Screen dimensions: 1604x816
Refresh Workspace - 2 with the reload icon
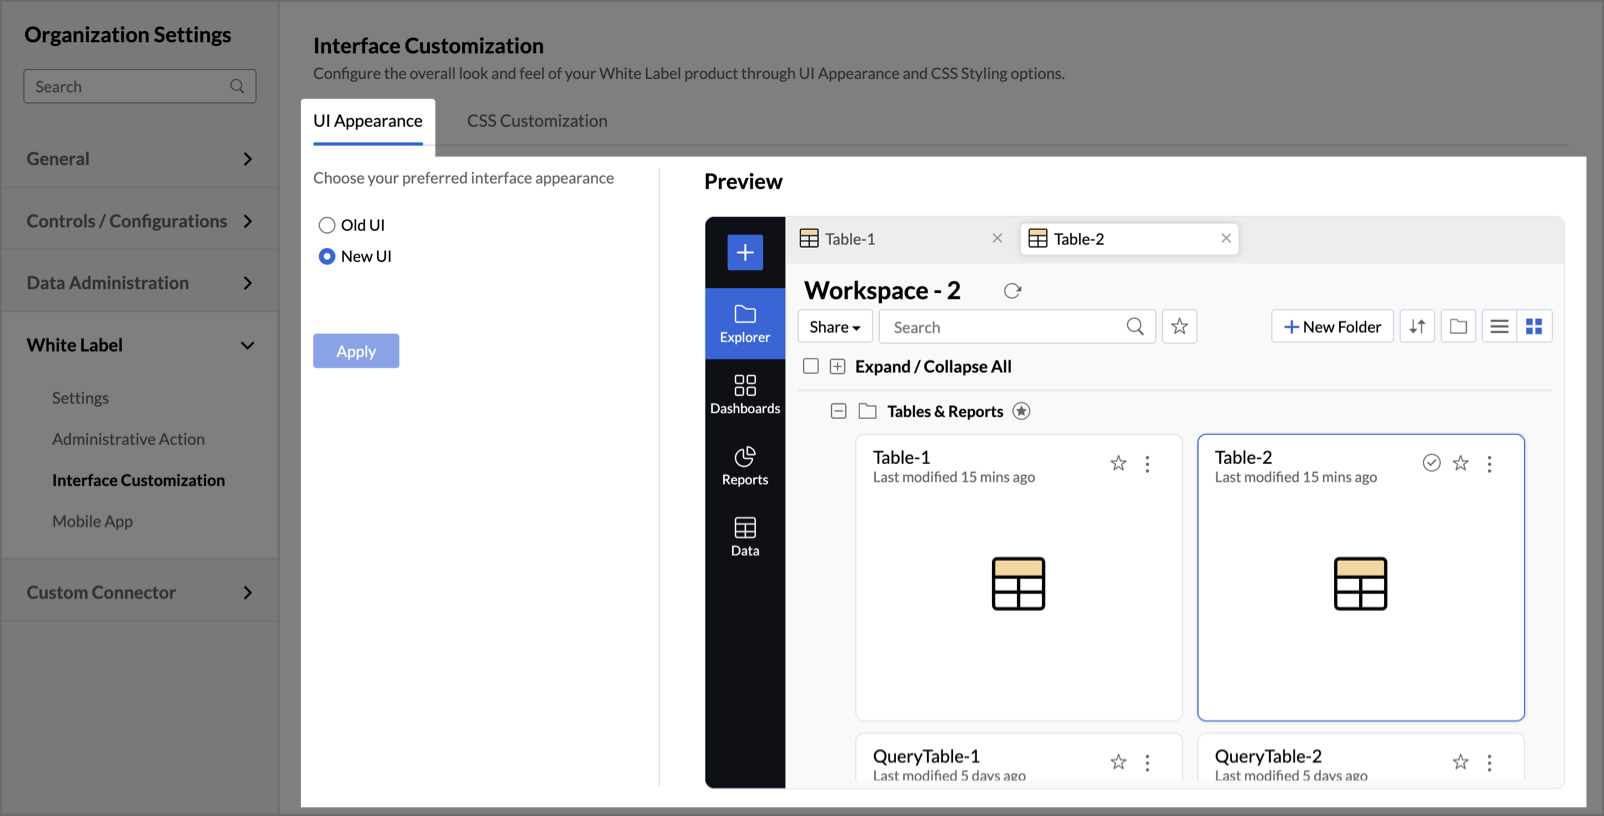click(x=1012, y=291)
